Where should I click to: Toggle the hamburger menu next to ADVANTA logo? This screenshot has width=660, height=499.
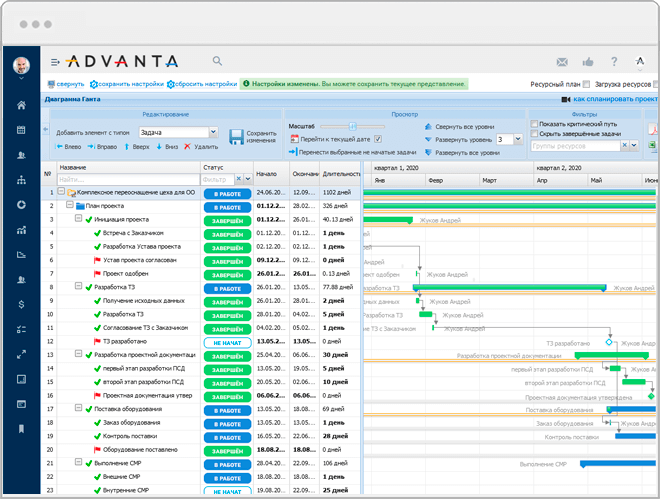click(x=55, y=62)
